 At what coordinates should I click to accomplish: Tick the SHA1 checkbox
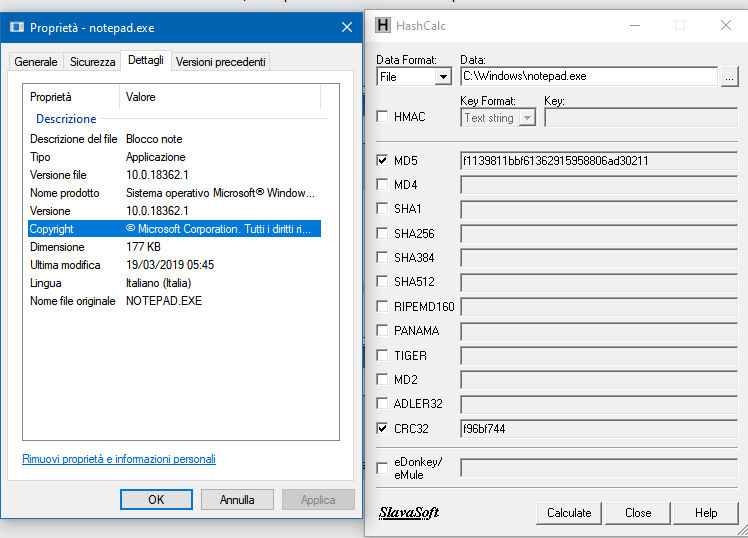382,208
